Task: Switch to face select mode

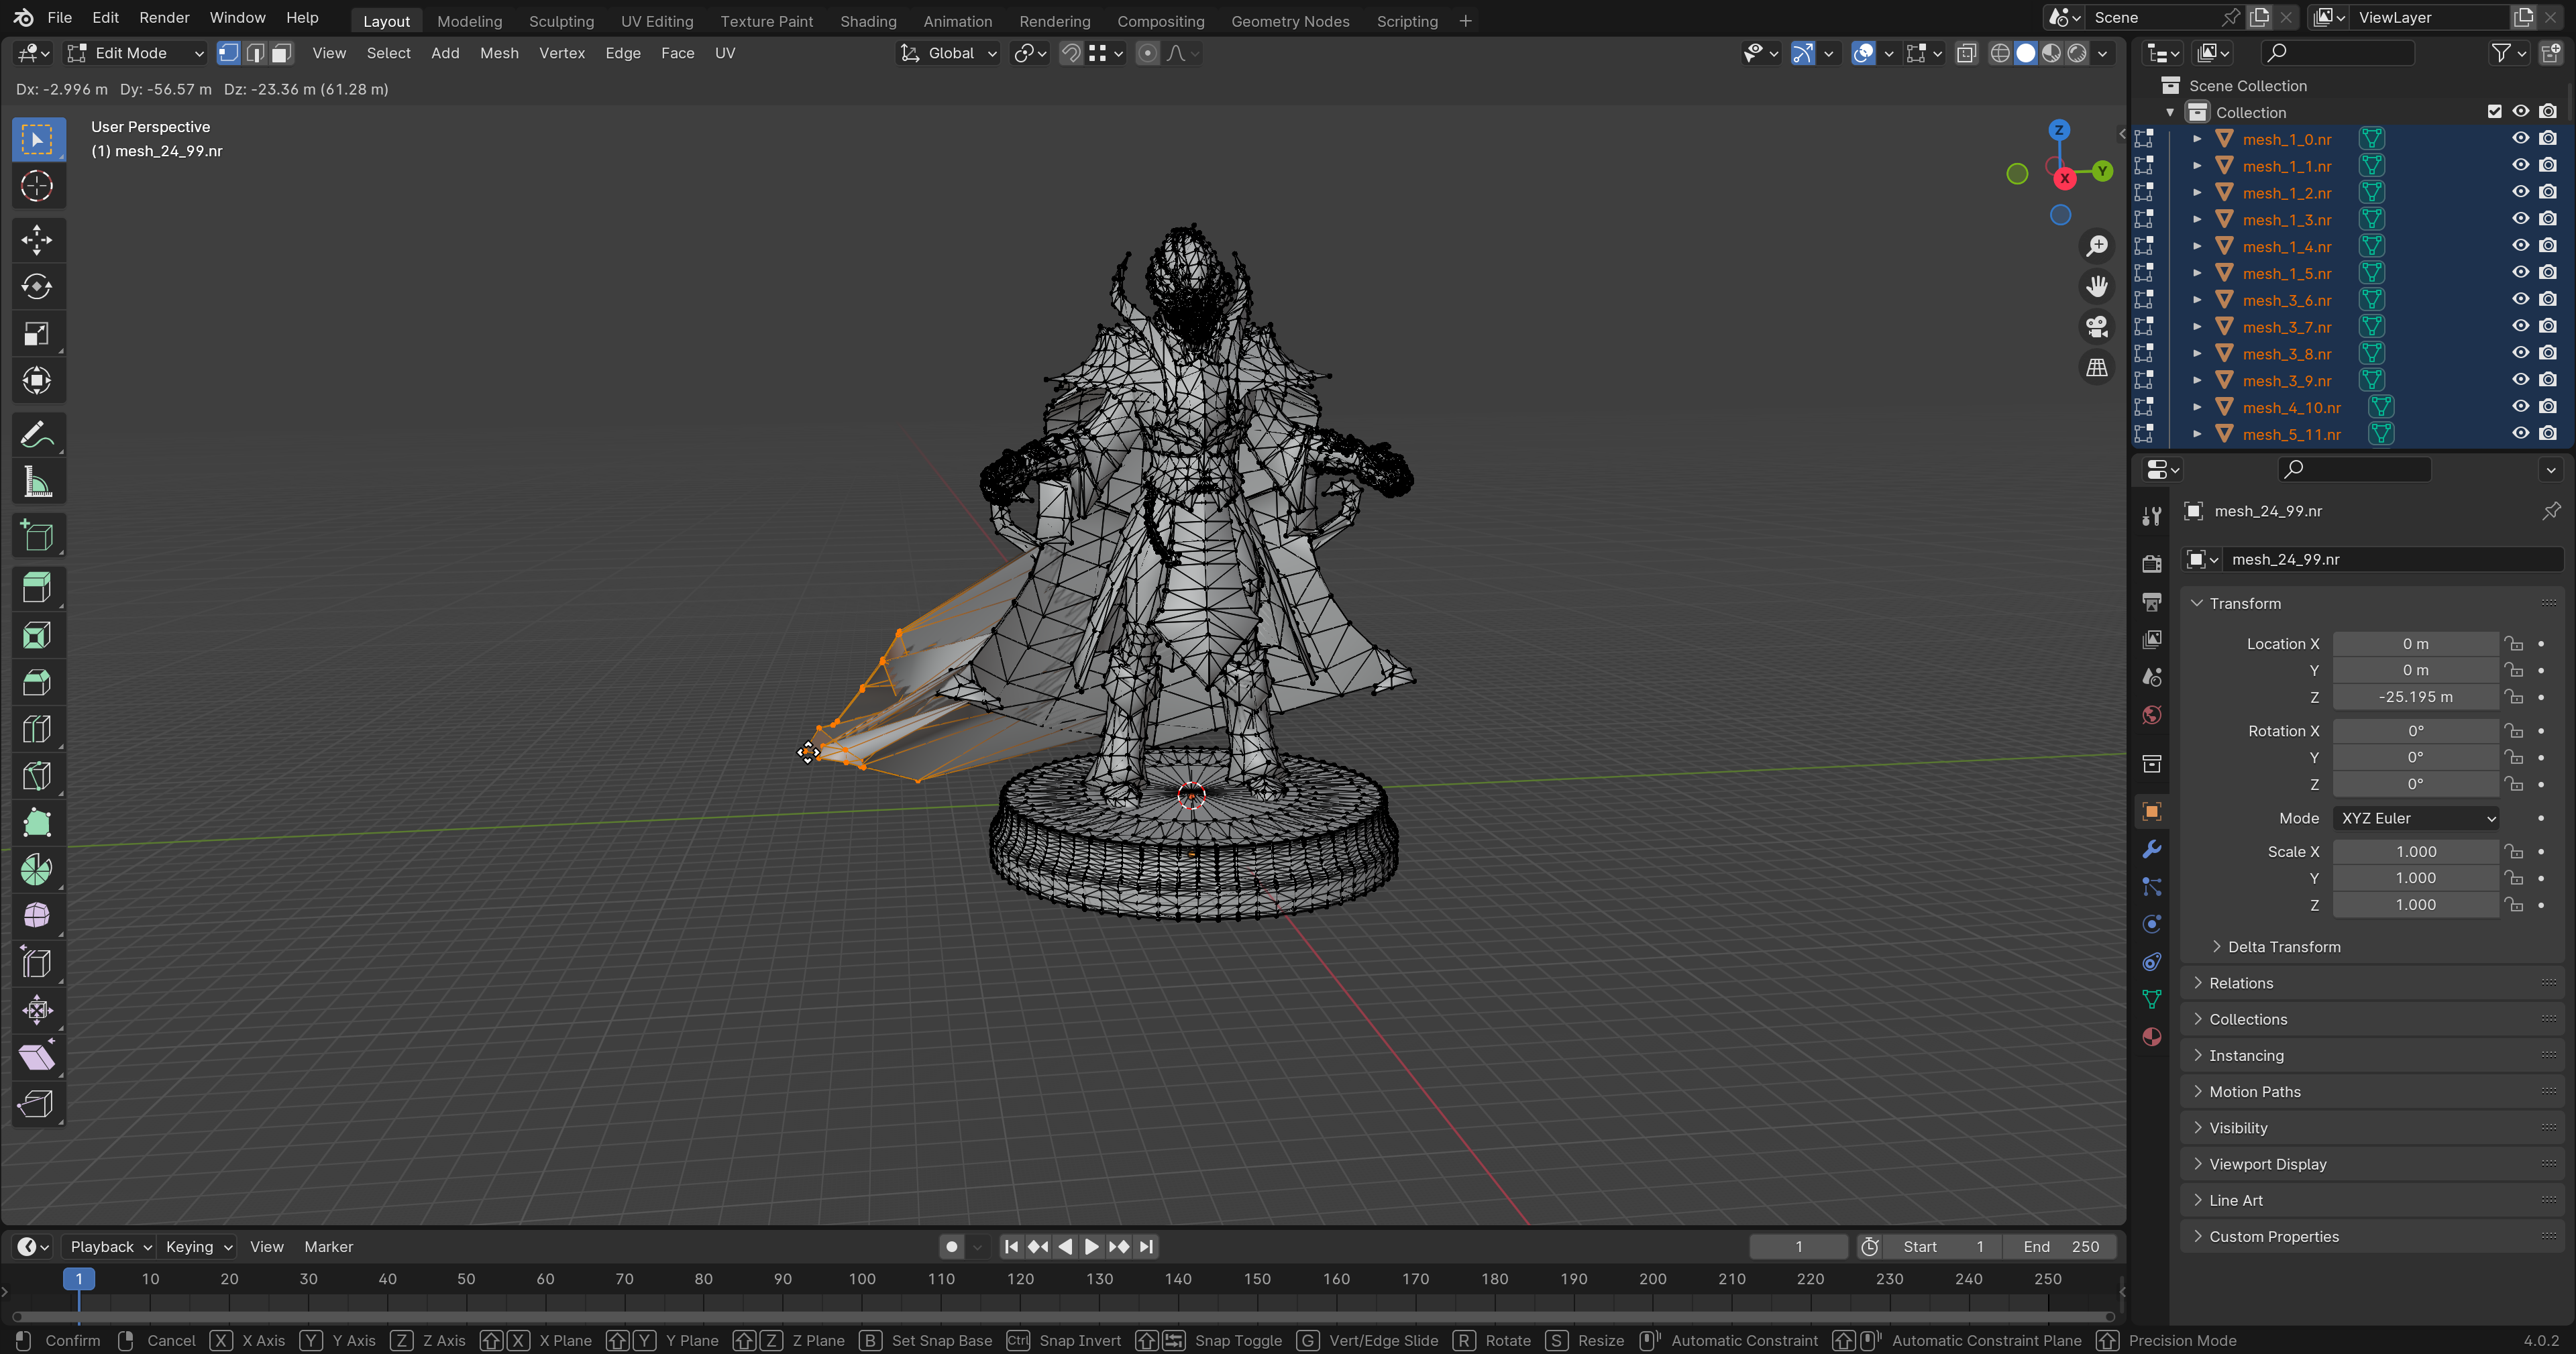Action: pyautogui.click(x=282, y=53)
